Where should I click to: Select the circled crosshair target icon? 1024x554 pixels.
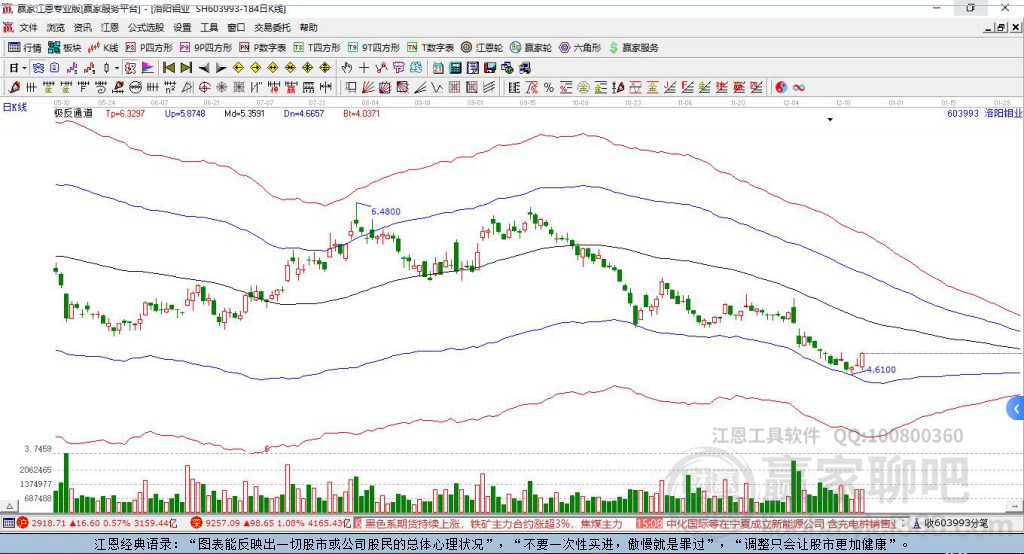tap(204, 88)
